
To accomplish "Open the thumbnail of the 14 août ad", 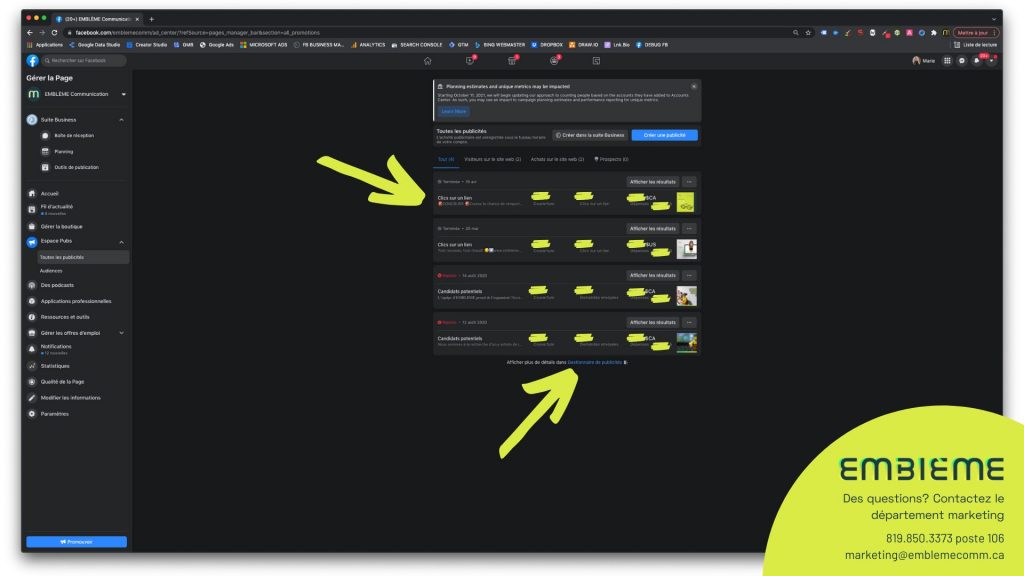I will [686, 296].
